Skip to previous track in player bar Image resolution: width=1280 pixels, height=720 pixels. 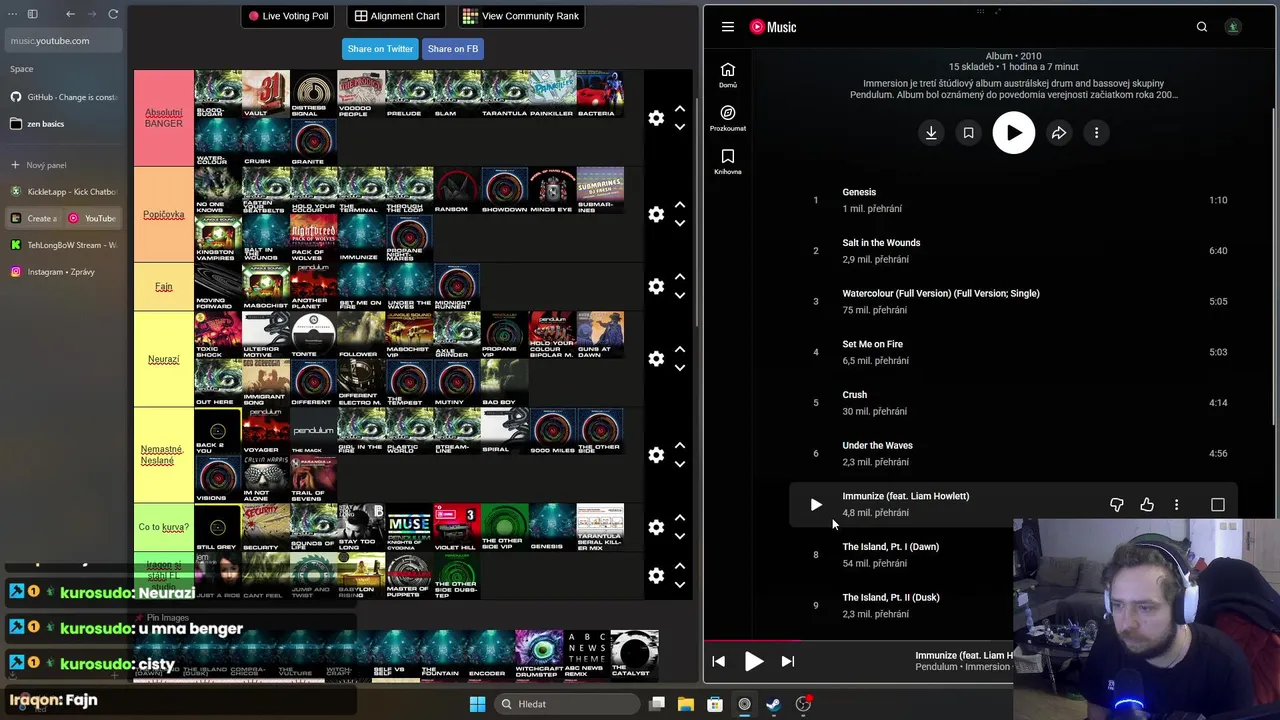718,661
